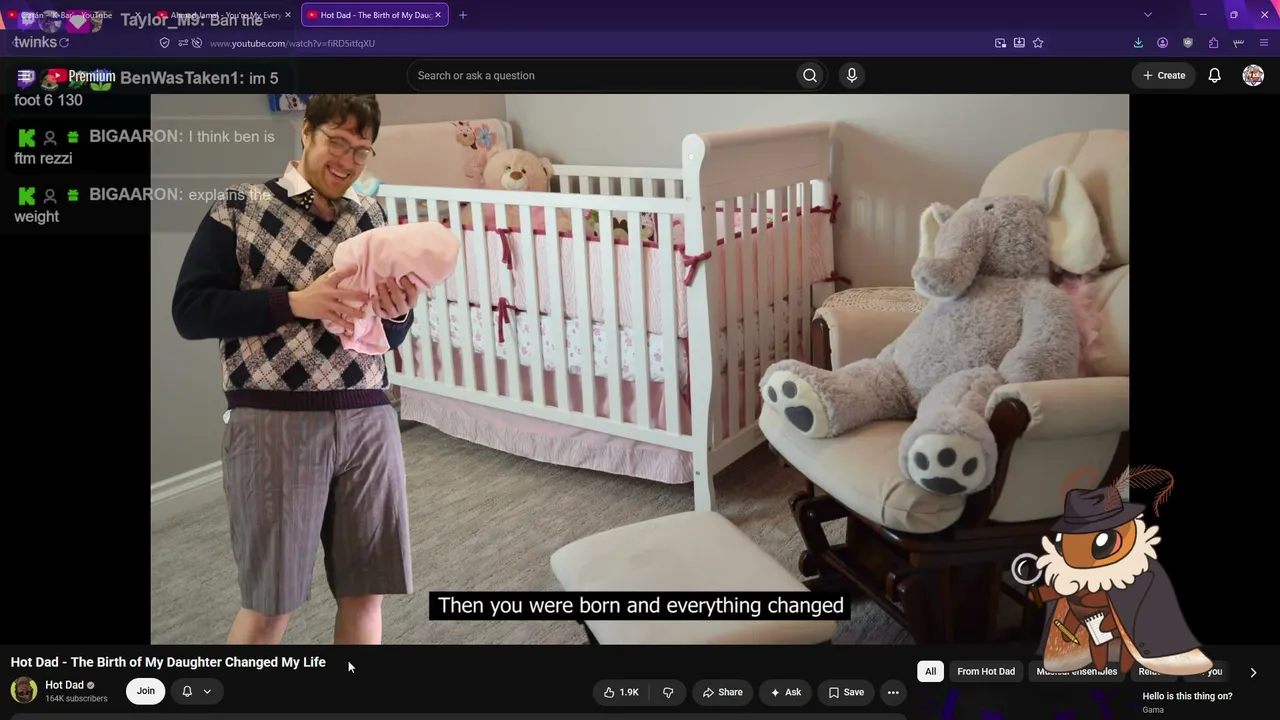Screen dimensions: 1280x720
Task: Click the video player to pause
Action: [640, 369]
